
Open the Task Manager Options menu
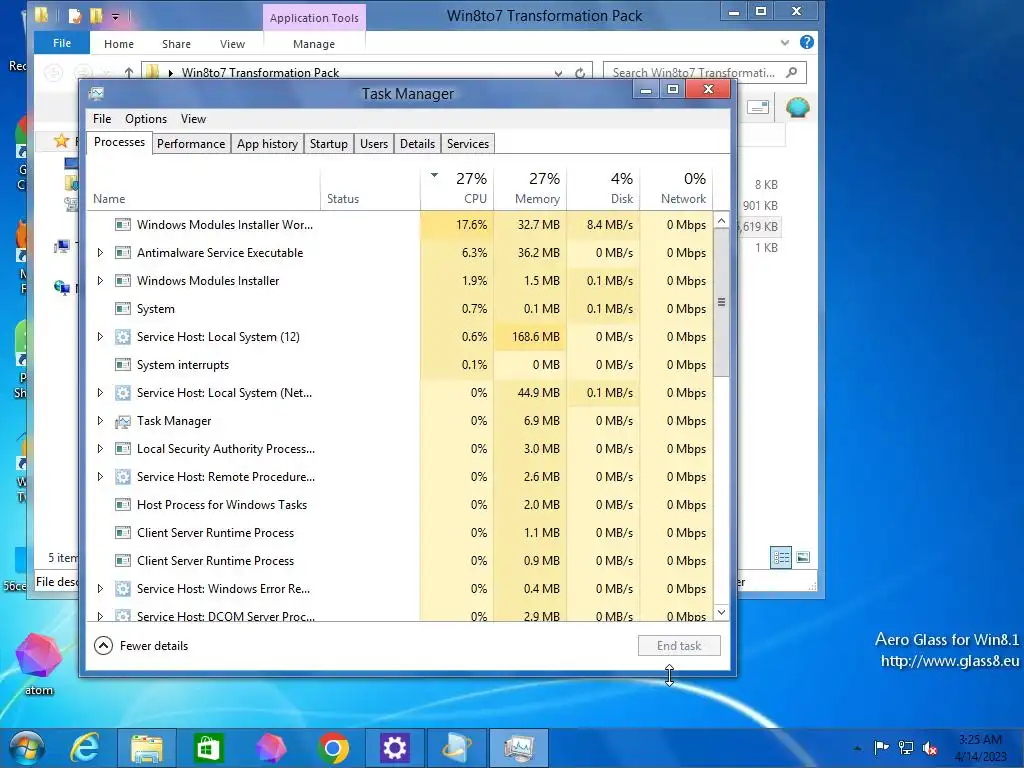tap(146, 119)
